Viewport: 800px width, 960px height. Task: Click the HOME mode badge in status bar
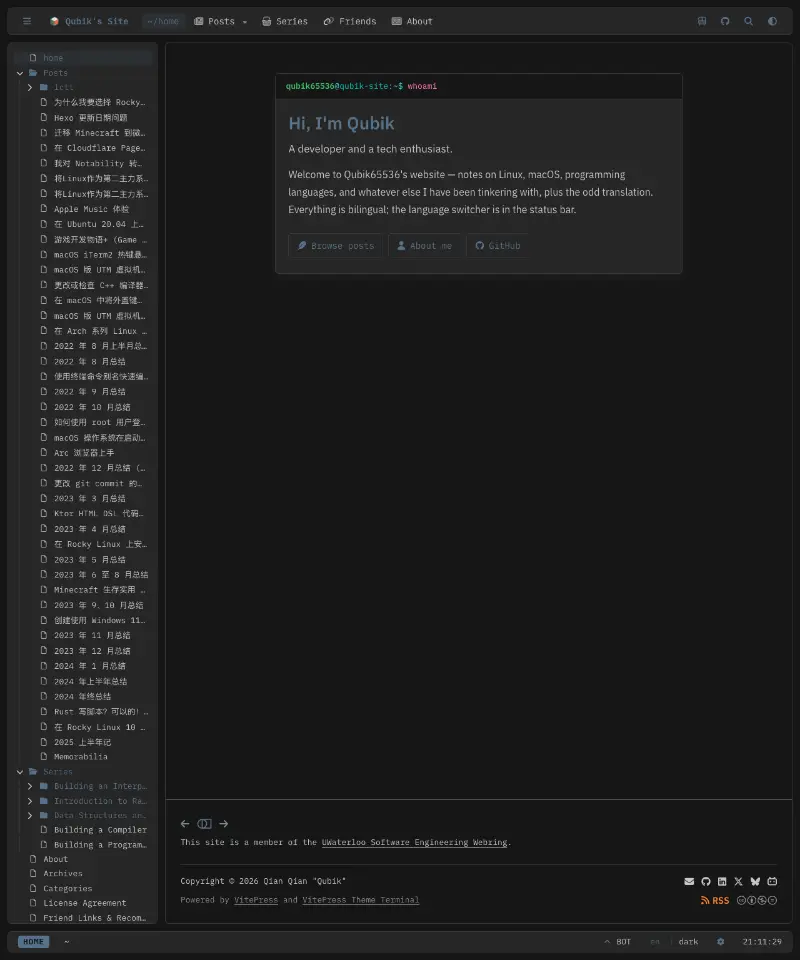click(x=34, y=942)
